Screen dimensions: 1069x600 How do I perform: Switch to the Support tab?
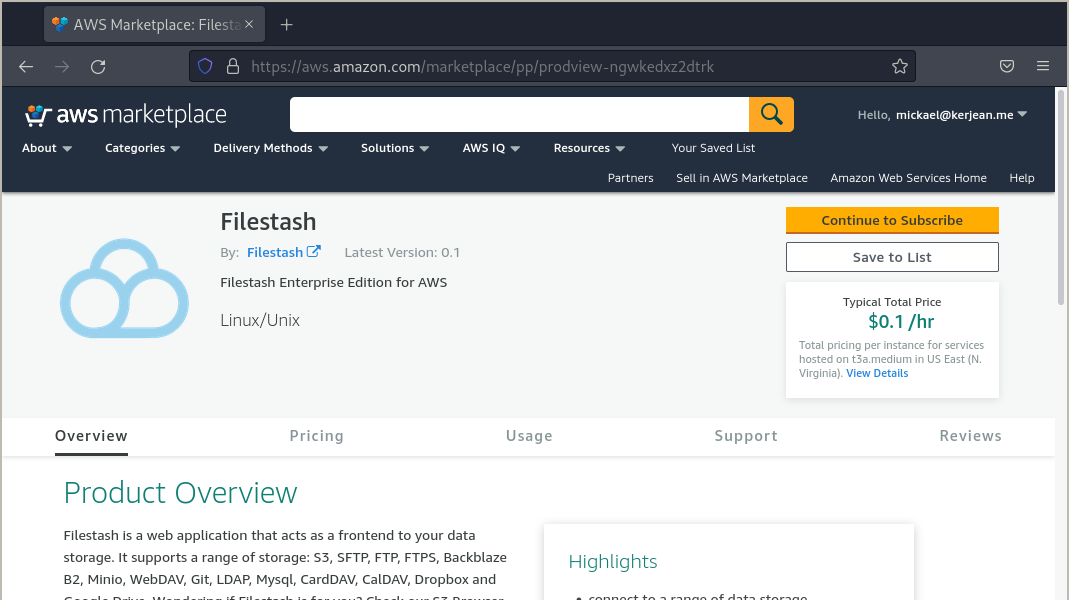(x=746, y=436)
